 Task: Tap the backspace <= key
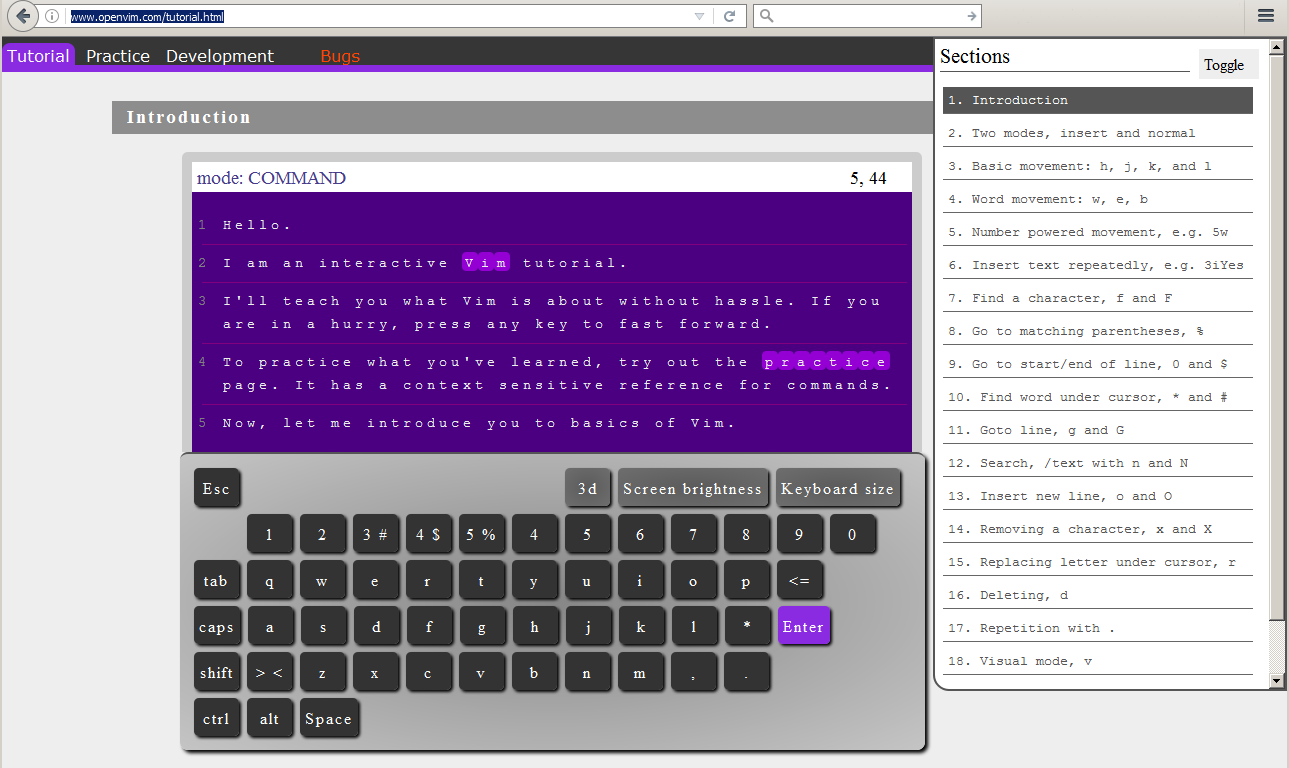coord(799,580)
